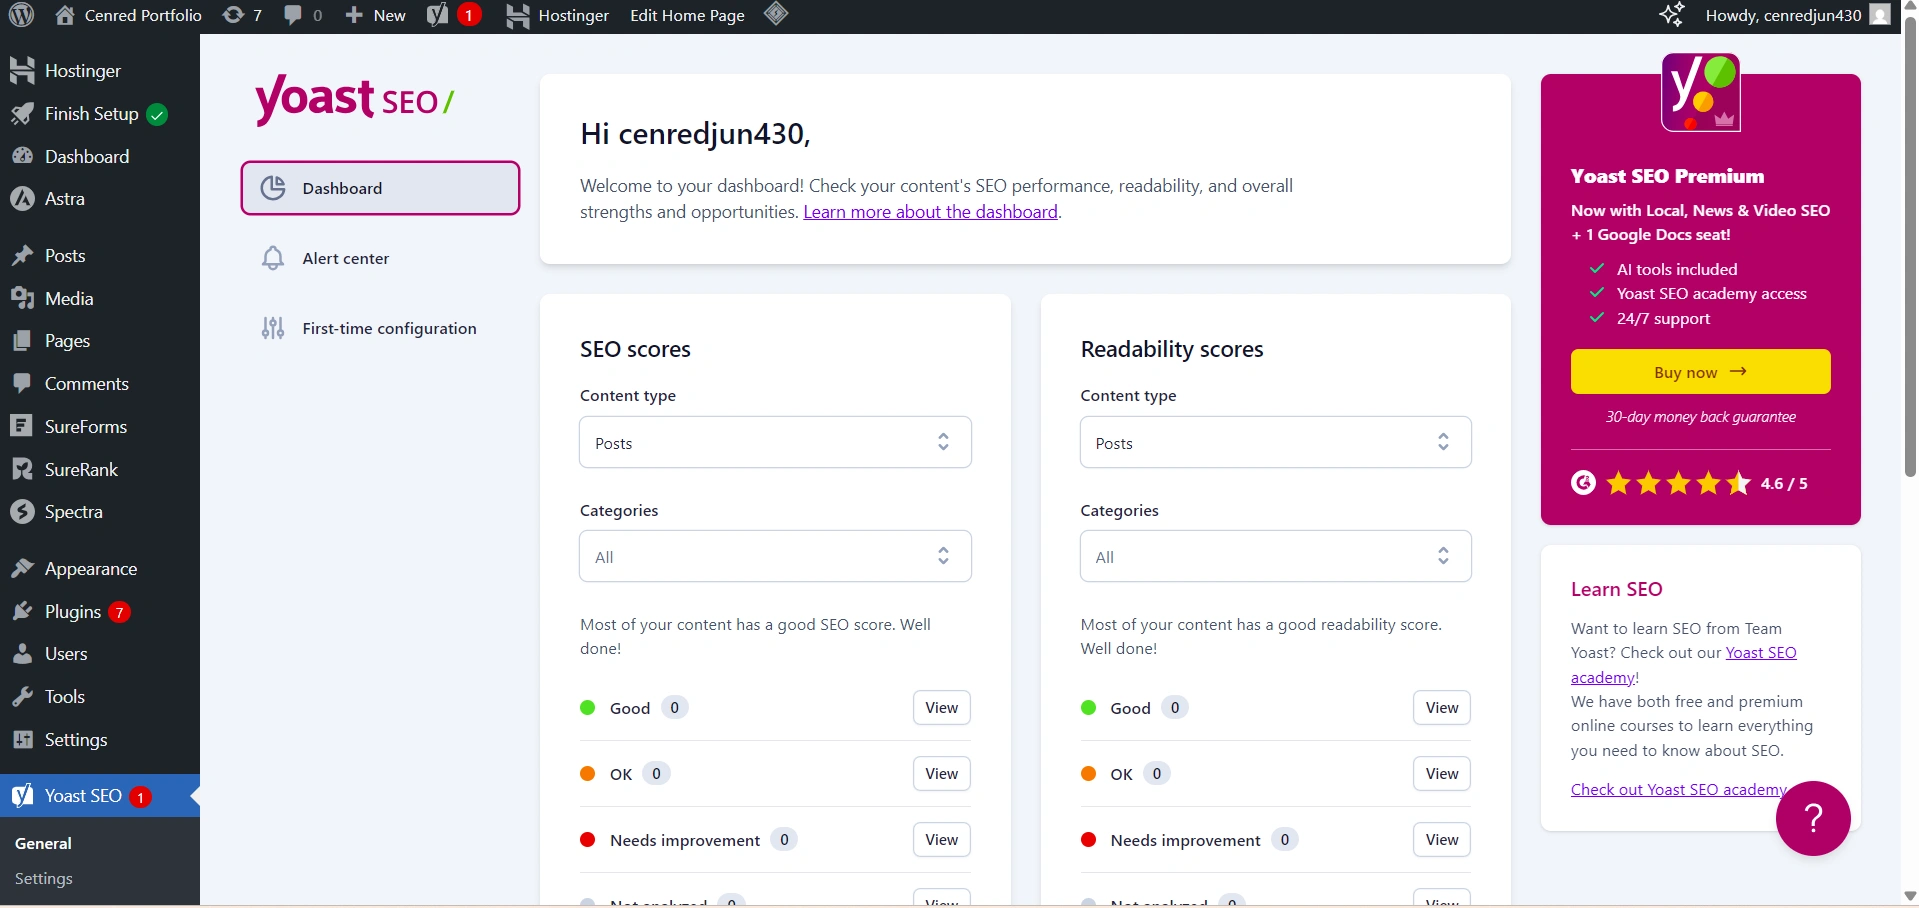Image resolution: width=1919 pixels, height=908 pixels.
Task: View posts with Good SEO score
Action: point(941,708)
